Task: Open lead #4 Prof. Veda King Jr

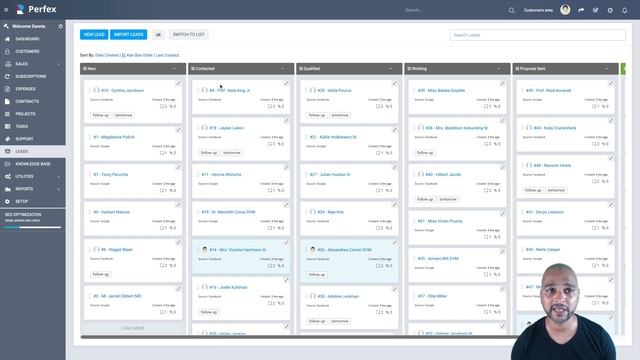Action: [229, 90]
